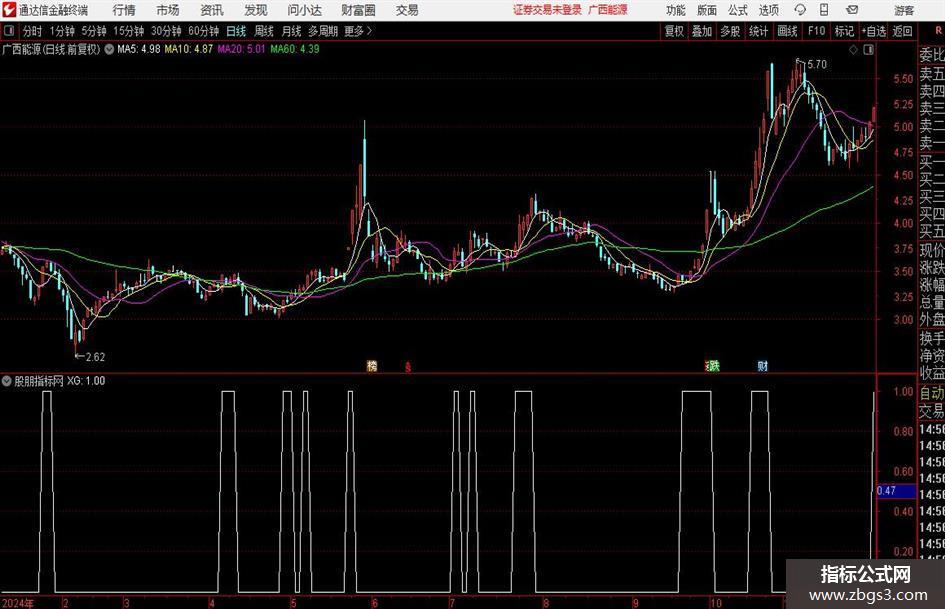Expand the MA indicator settings arrow
This screenshot has width=945, height=609.
point(109,49)
